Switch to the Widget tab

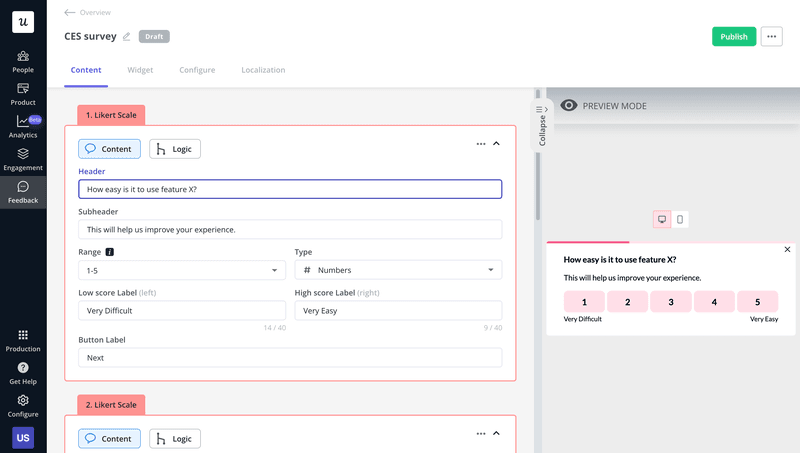tap(140, 70)
